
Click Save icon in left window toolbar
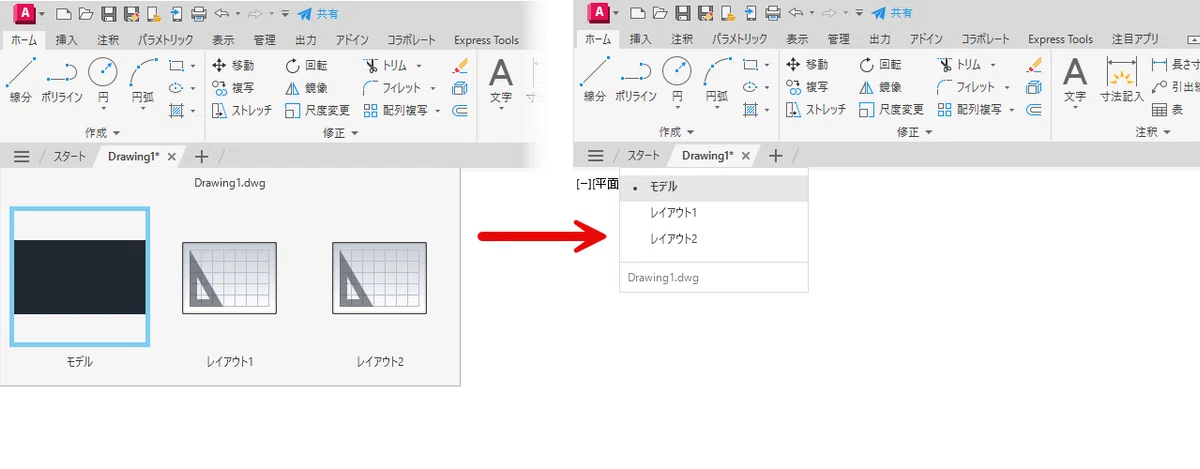tap(109, 14)
